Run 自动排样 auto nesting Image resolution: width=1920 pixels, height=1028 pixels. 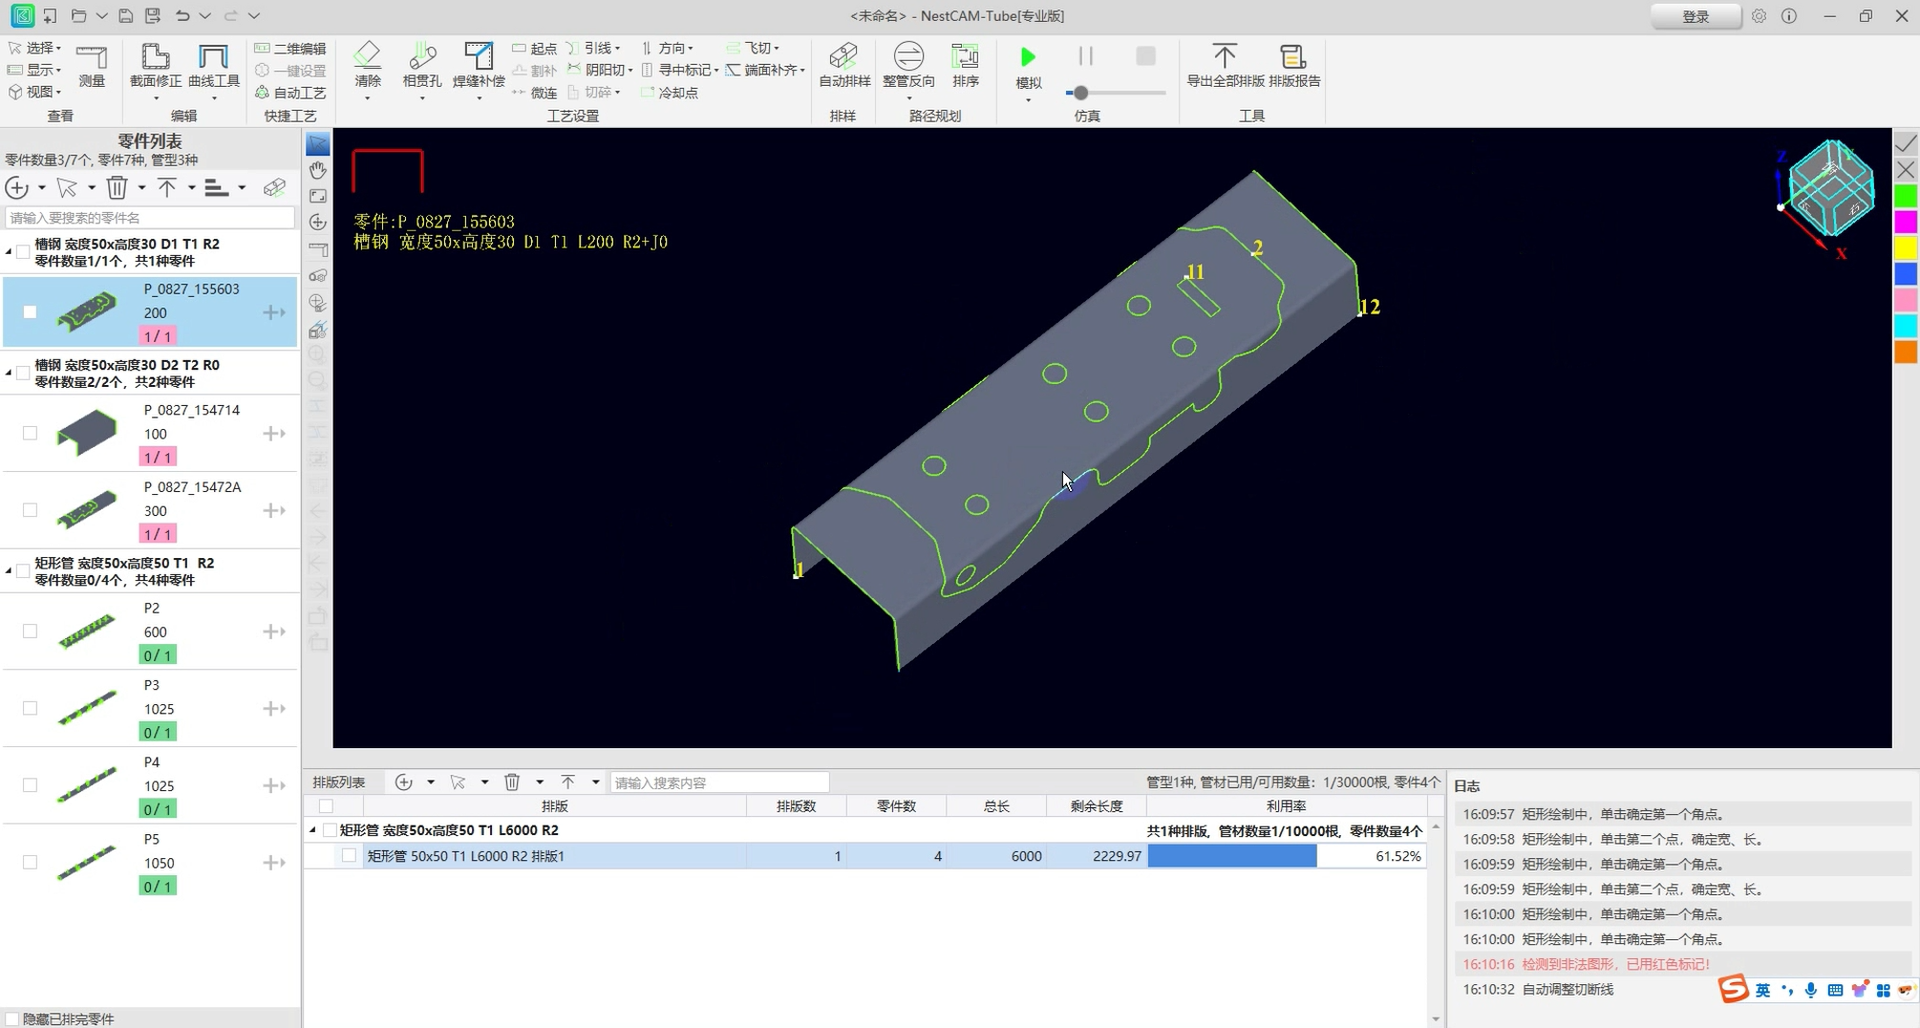844,66
